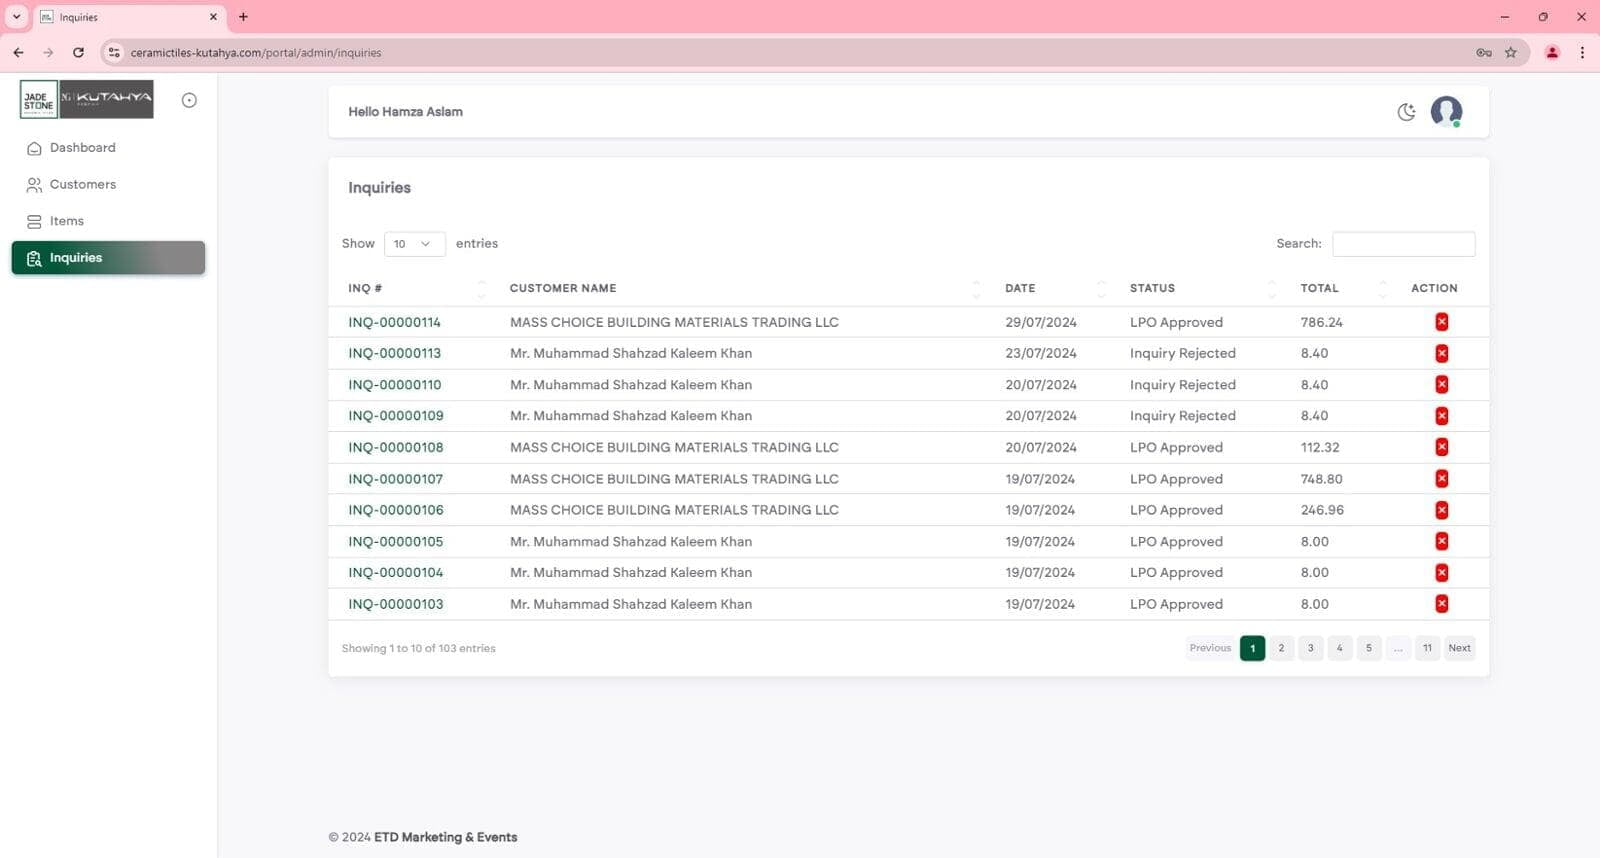
Task: Open inquiry link INQ-00000113
Action: (394, 353)
